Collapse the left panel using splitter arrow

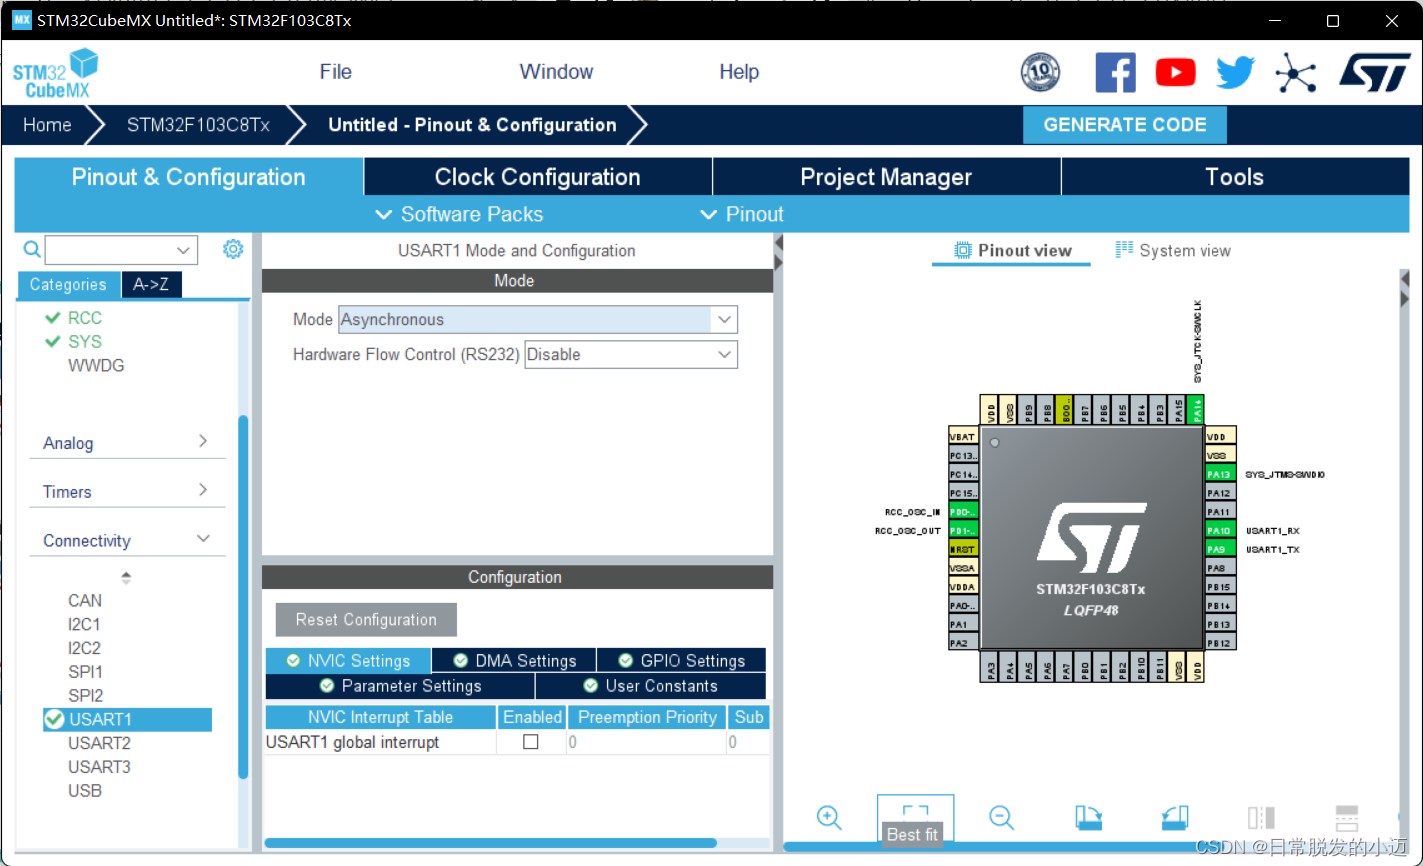click(x=778, y=241)
